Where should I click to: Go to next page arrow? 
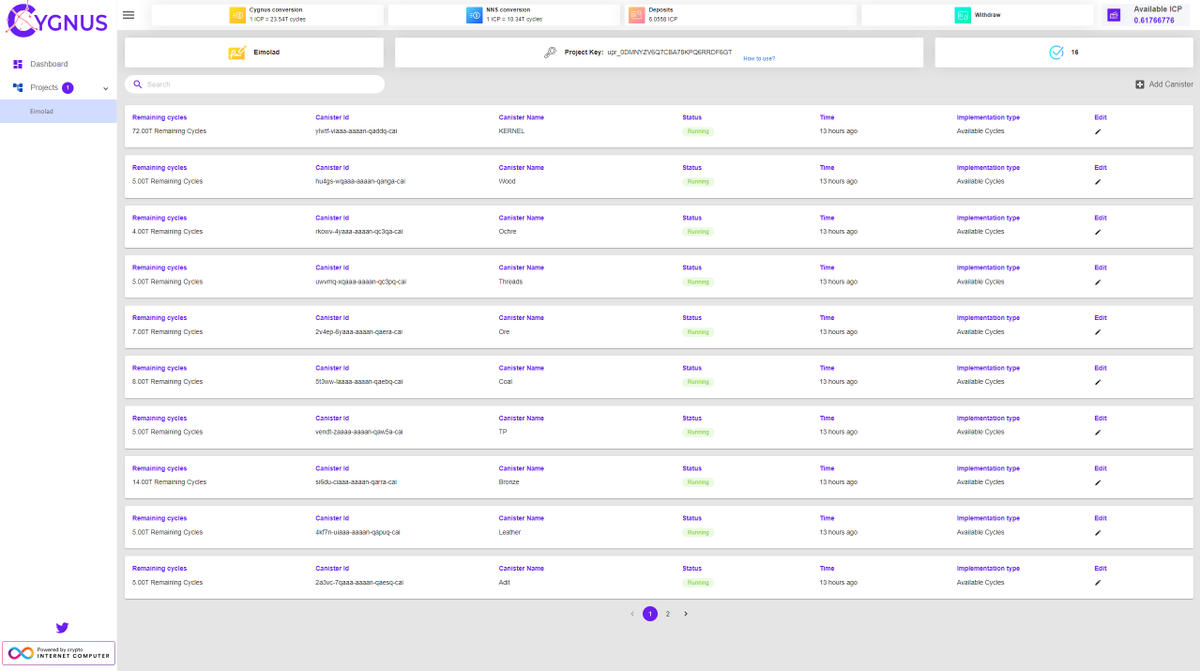pyautogui.click(x=686, y=614)
